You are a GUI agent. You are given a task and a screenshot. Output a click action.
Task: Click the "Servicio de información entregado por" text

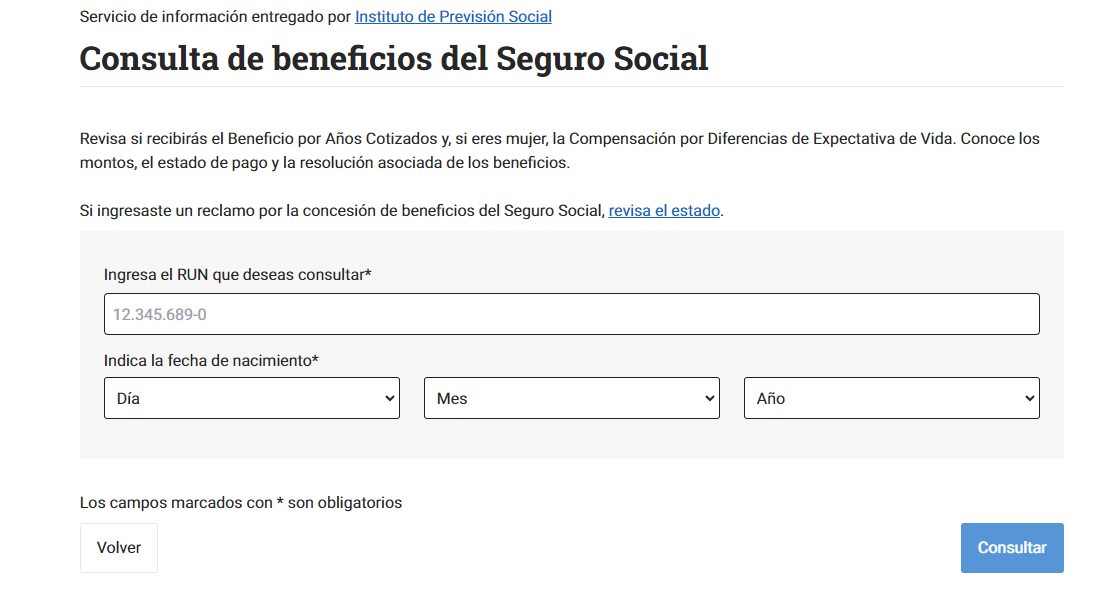tap(215, 17)
